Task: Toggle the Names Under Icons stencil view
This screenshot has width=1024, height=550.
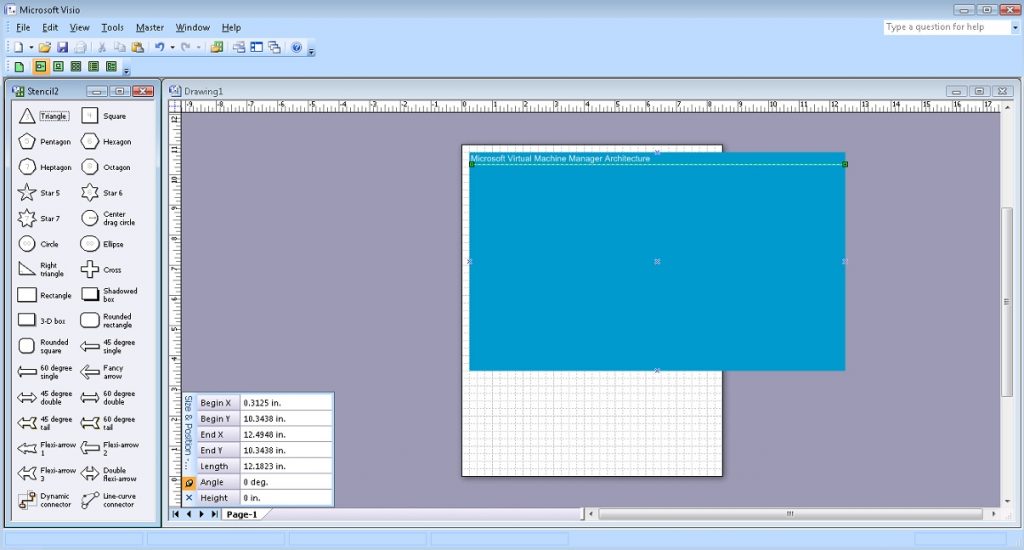Action: click(58, 67)
